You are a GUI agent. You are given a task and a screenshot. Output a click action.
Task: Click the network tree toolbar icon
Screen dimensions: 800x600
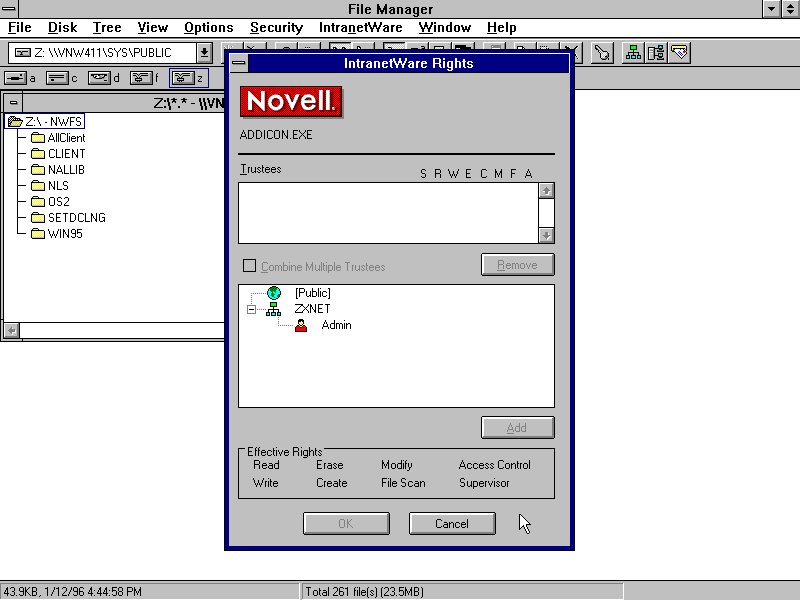coord(633,53)
